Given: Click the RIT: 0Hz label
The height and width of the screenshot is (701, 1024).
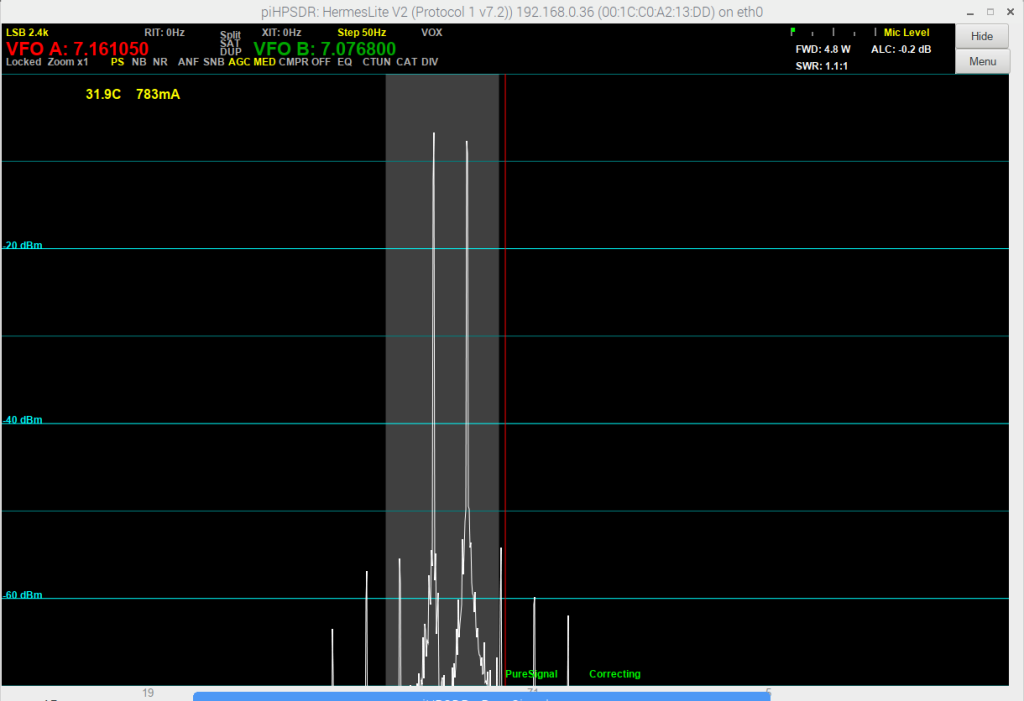Looking at the screenshot, I should pos(164,33).
